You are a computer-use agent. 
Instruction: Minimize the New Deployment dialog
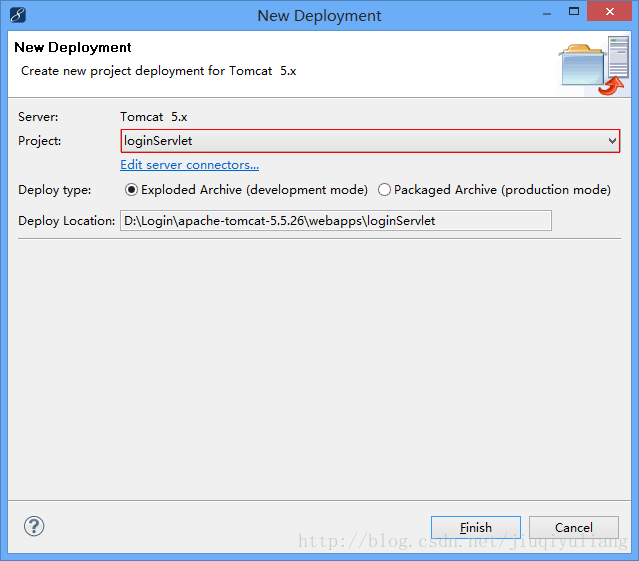(547, 14)
